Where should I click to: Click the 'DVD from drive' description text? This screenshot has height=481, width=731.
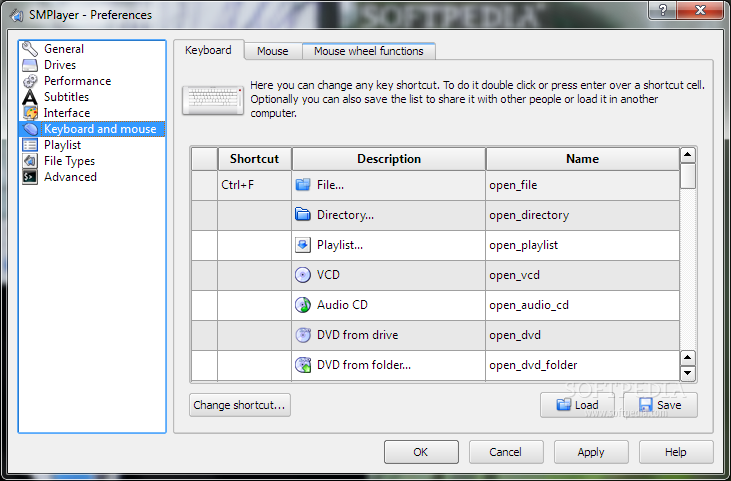pos(358,335)
